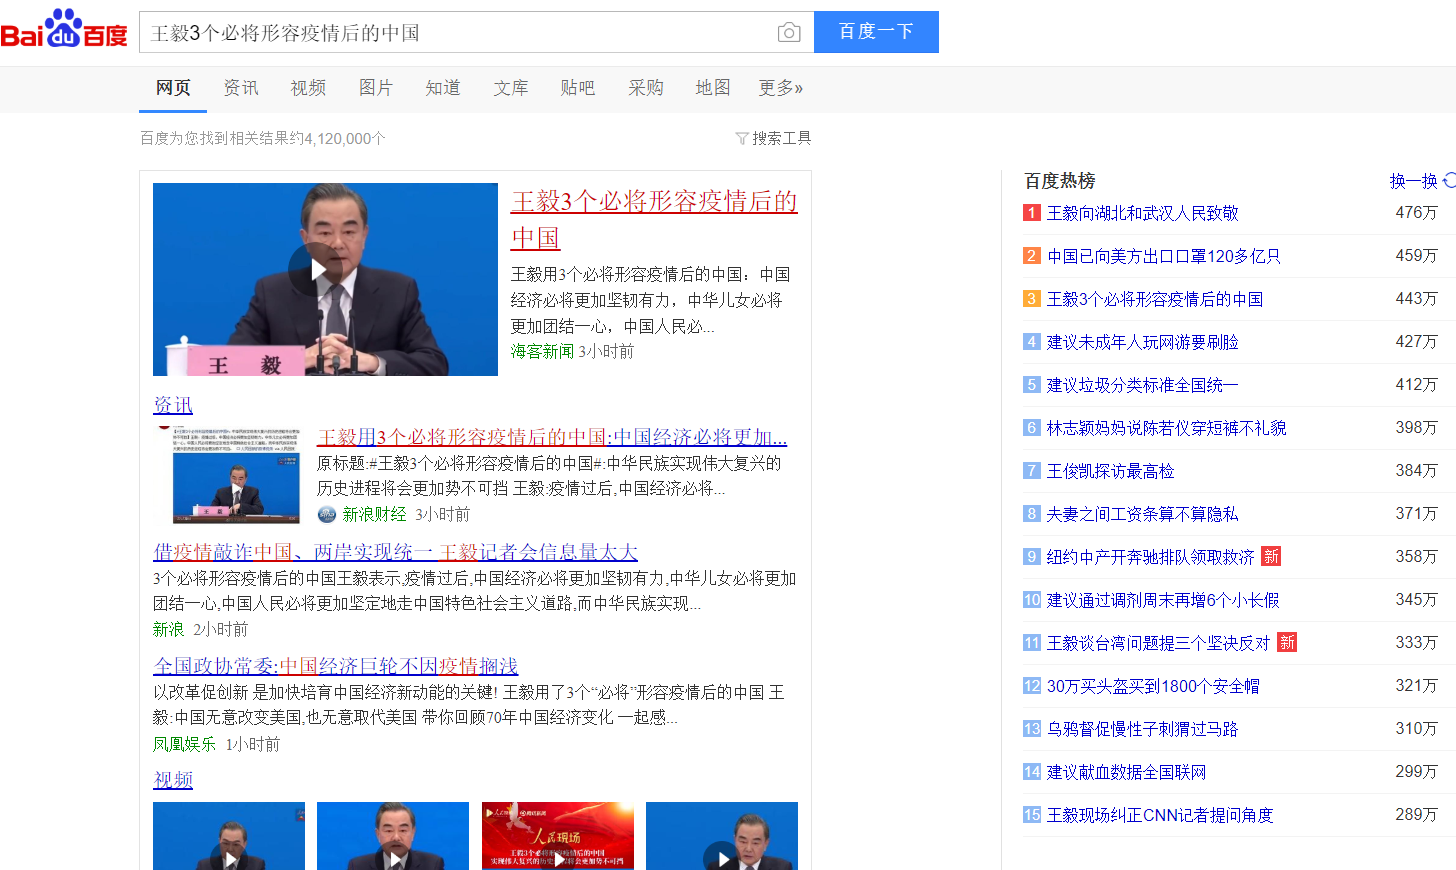
Task: Open hot topic 建议献血数据全国联网
Action: 1127,772
